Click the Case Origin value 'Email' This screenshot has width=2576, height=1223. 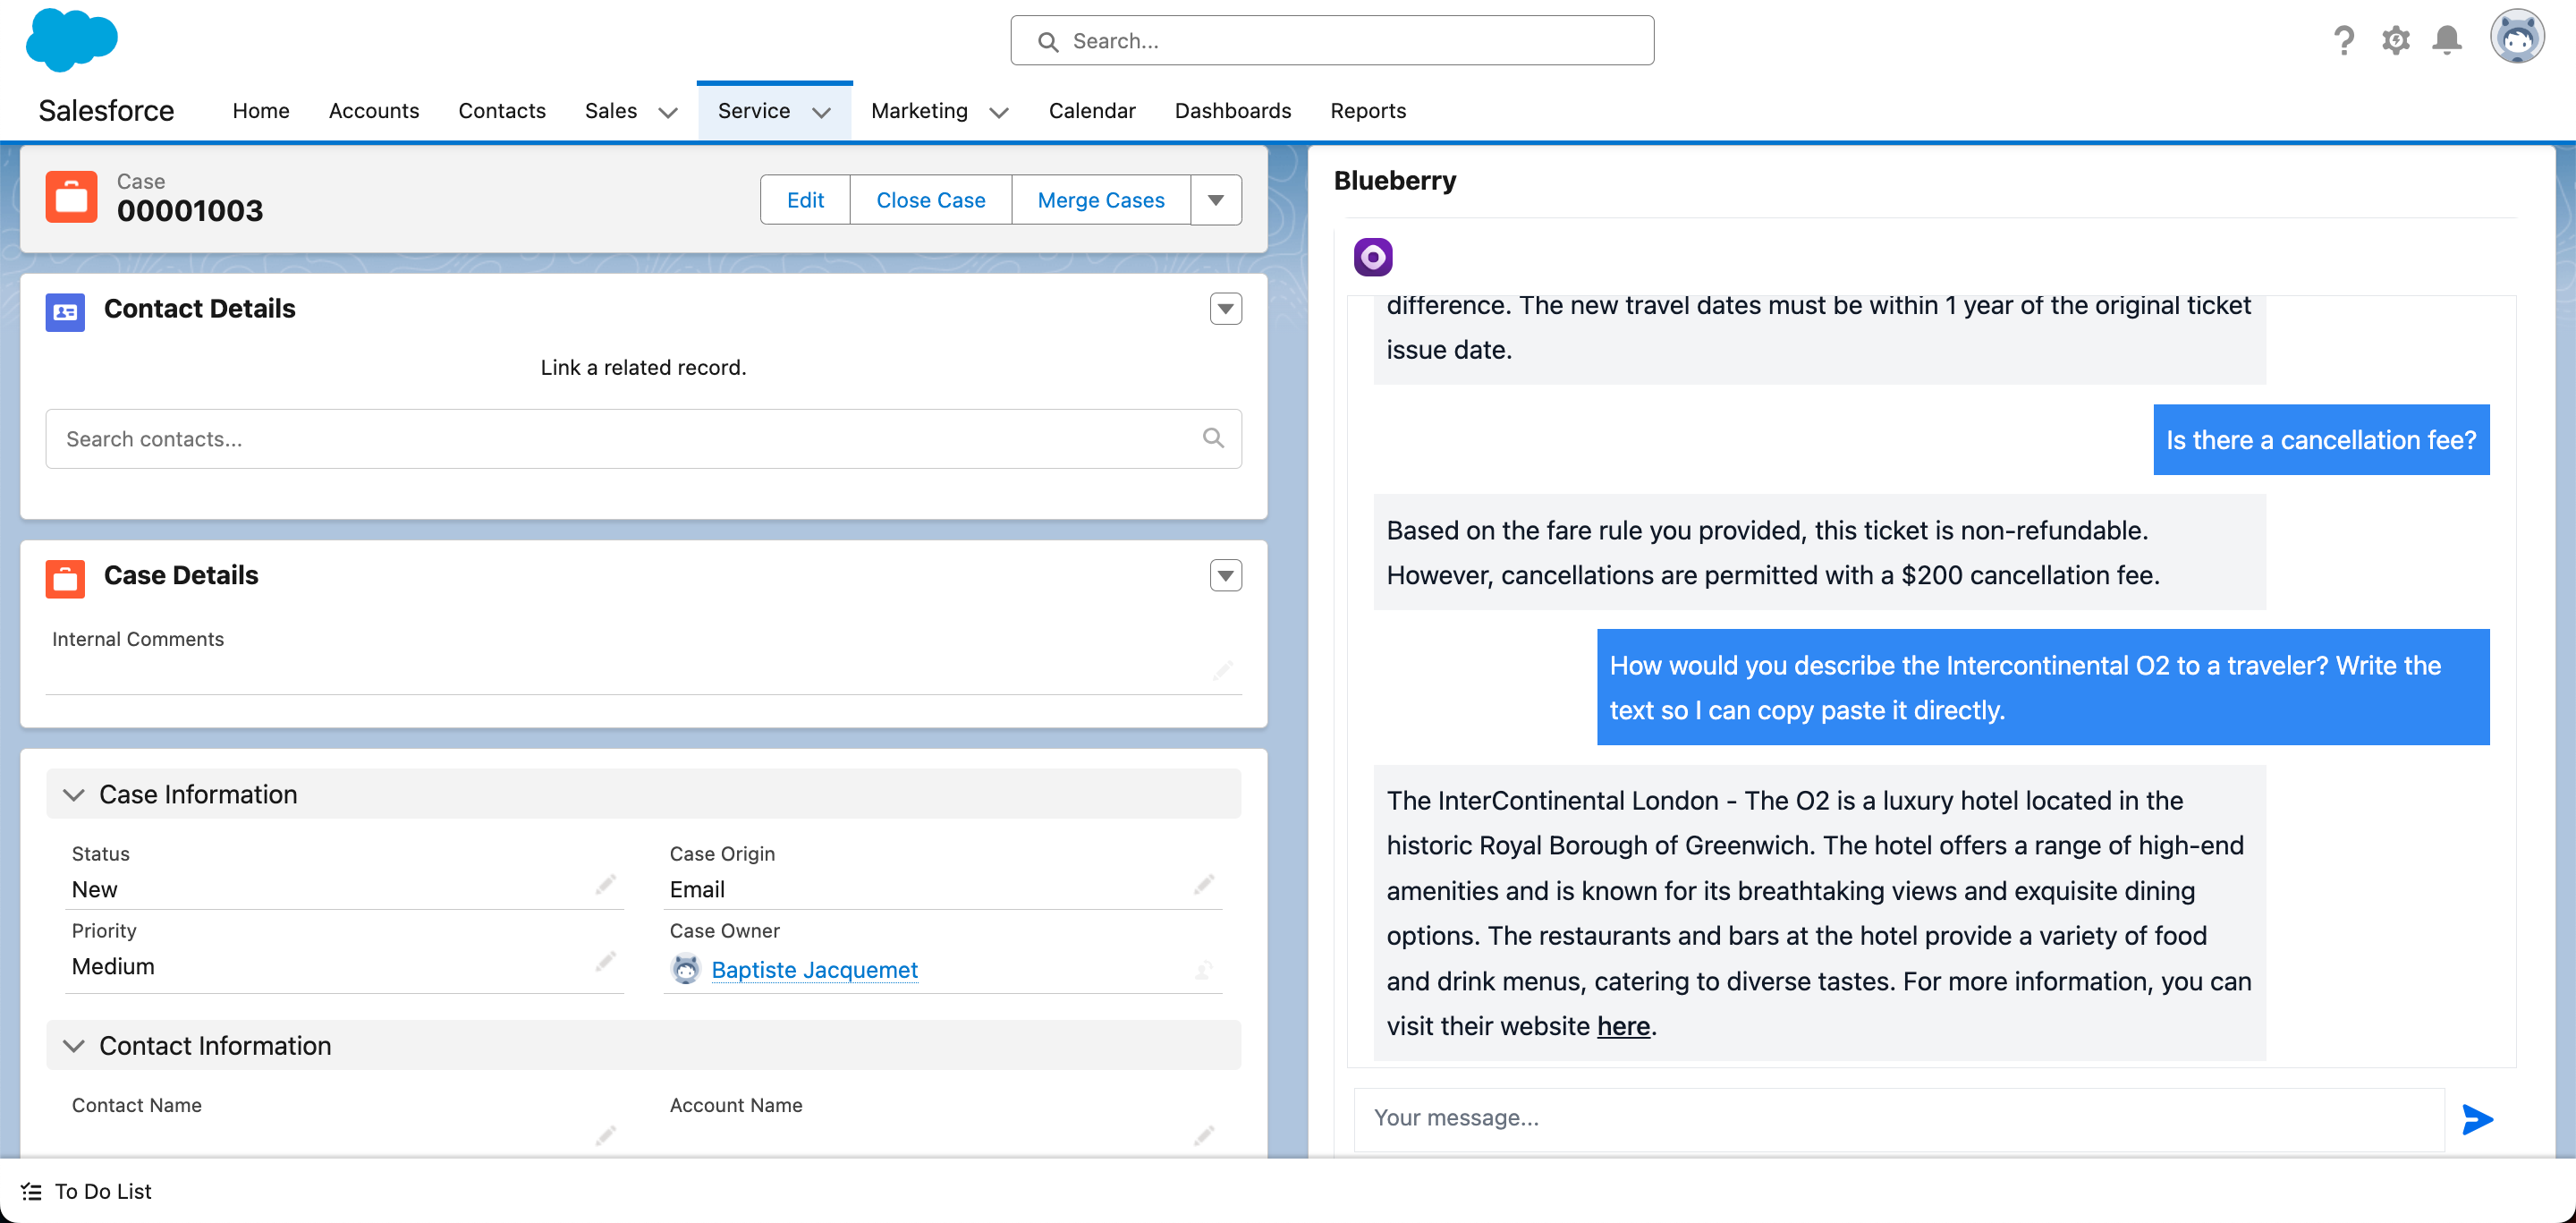coord(697,889)
